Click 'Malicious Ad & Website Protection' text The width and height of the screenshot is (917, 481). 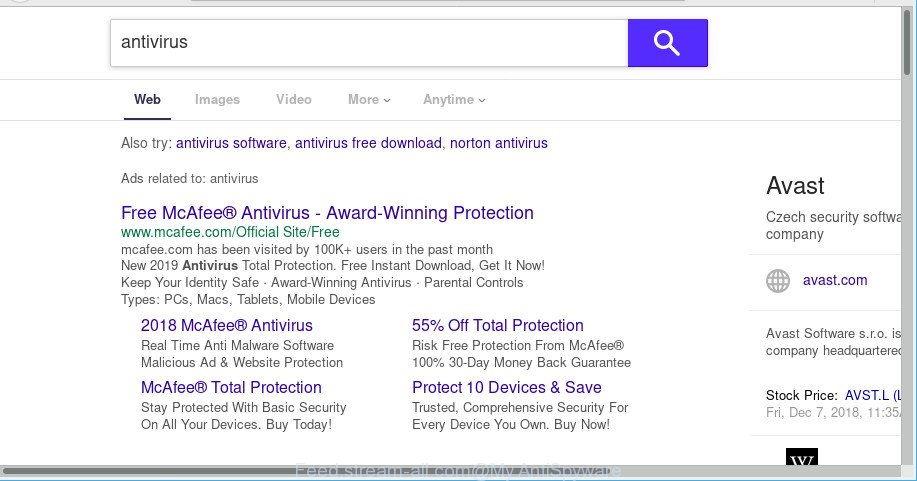coord(242,362)
